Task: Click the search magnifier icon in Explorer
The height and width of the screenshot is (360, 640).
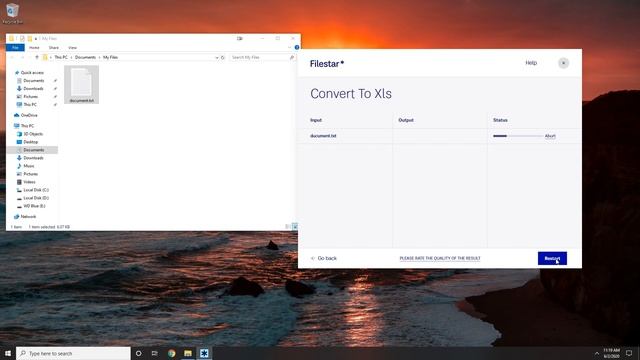Action: click(x=292, y=58)
